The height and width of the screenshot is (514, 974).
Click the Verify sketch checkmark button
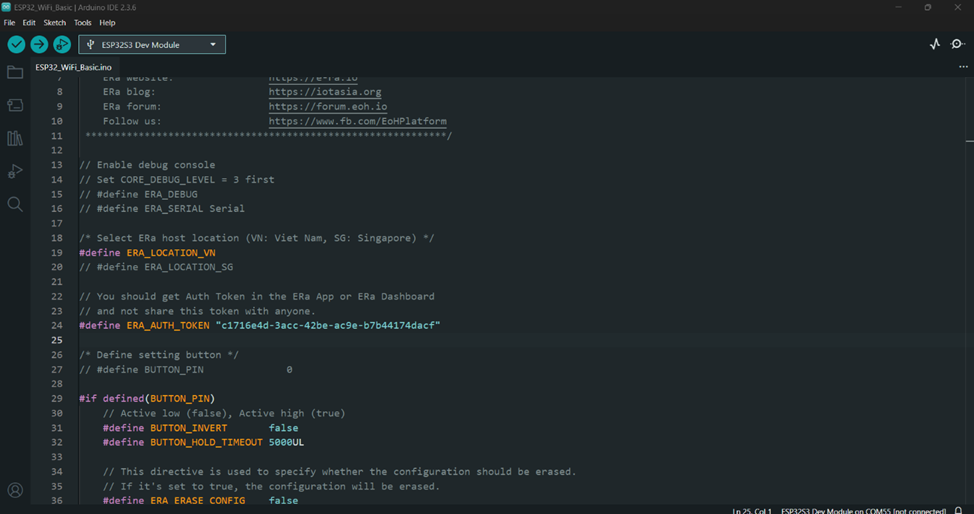[x=16, y=44]
